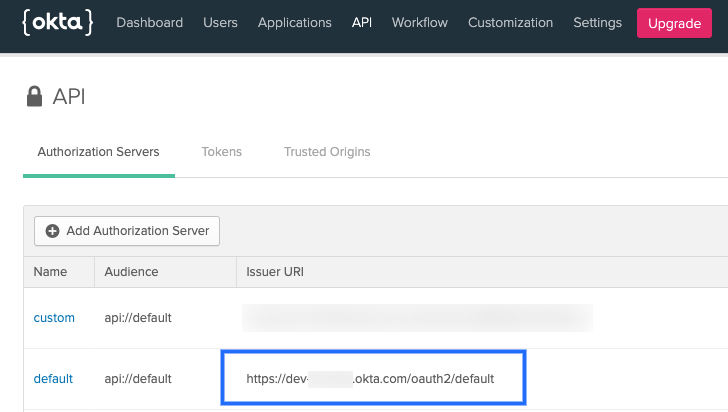The image size is (728, 412).
Task: Click Add Authorization Server button
Action: click(127, 231)
